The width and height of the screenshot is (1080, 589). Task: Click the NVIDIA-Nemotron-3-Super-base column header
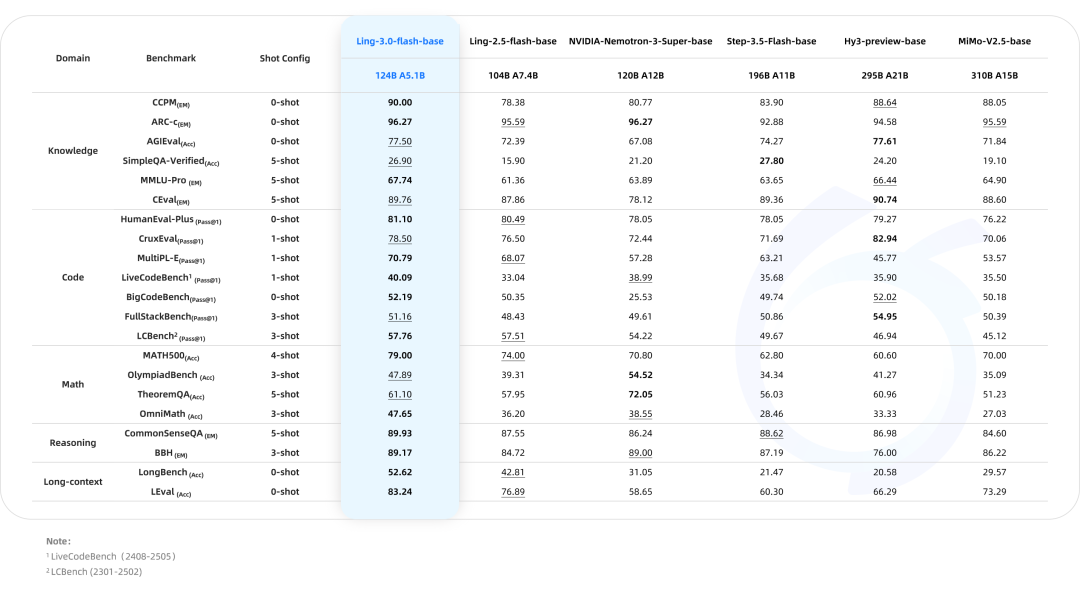tap(640, 41)
